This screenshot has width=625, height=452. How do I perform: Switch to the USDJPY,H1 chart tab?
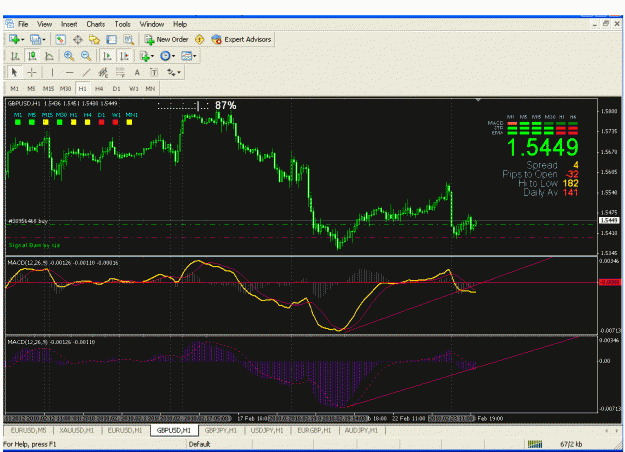[x=267, y=430]
